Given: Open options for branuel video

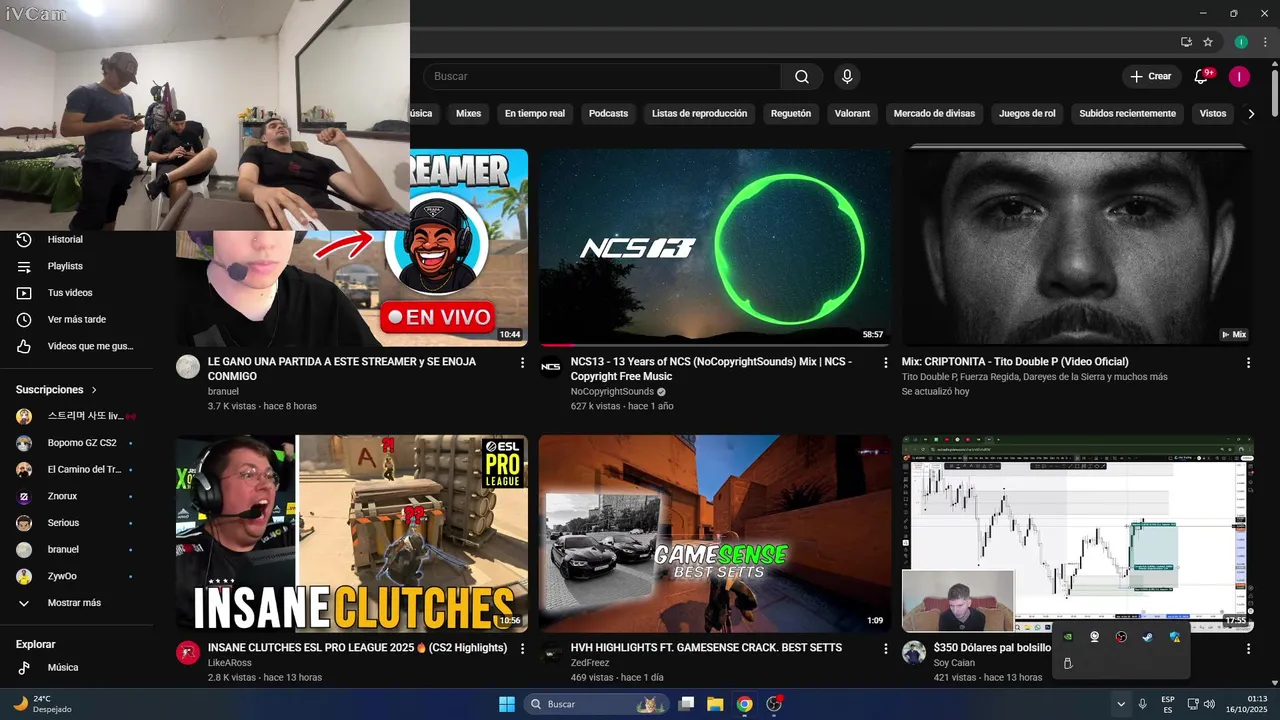Looking at the screenshot, I should [x=522, y=363].
